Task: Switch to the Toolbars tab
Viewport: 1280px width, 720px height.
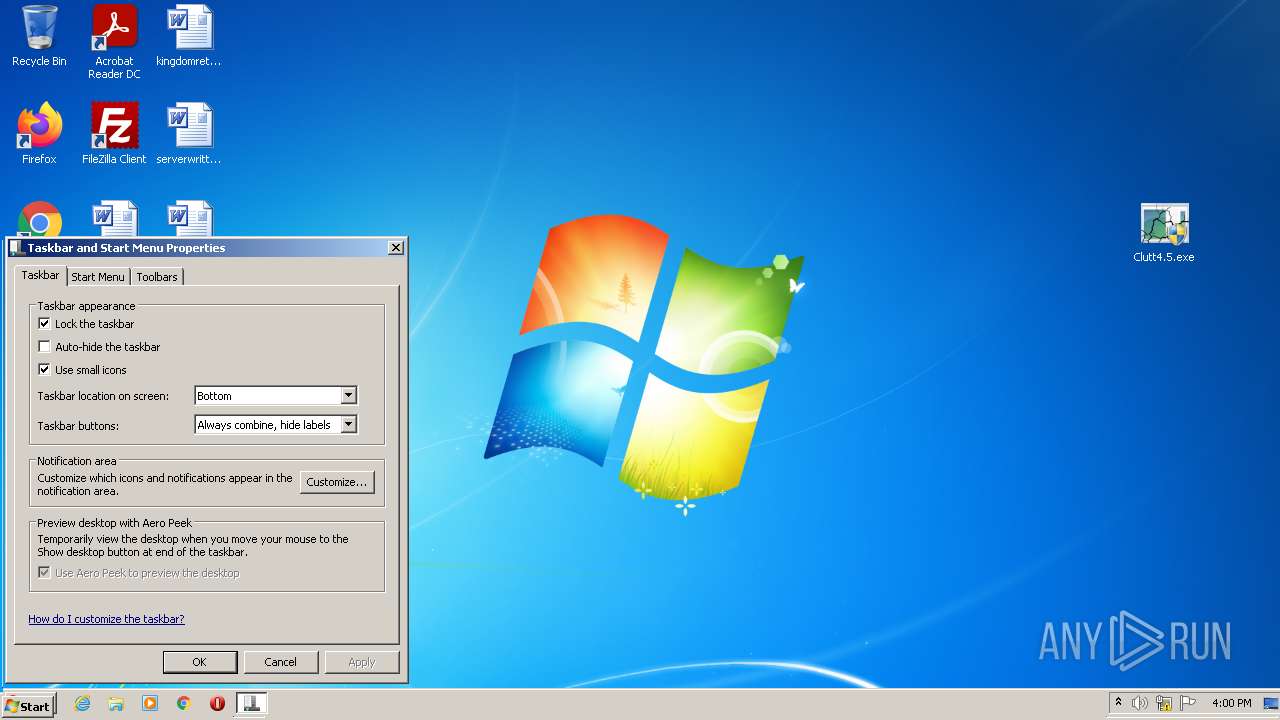Action: (x=157, y=277)
